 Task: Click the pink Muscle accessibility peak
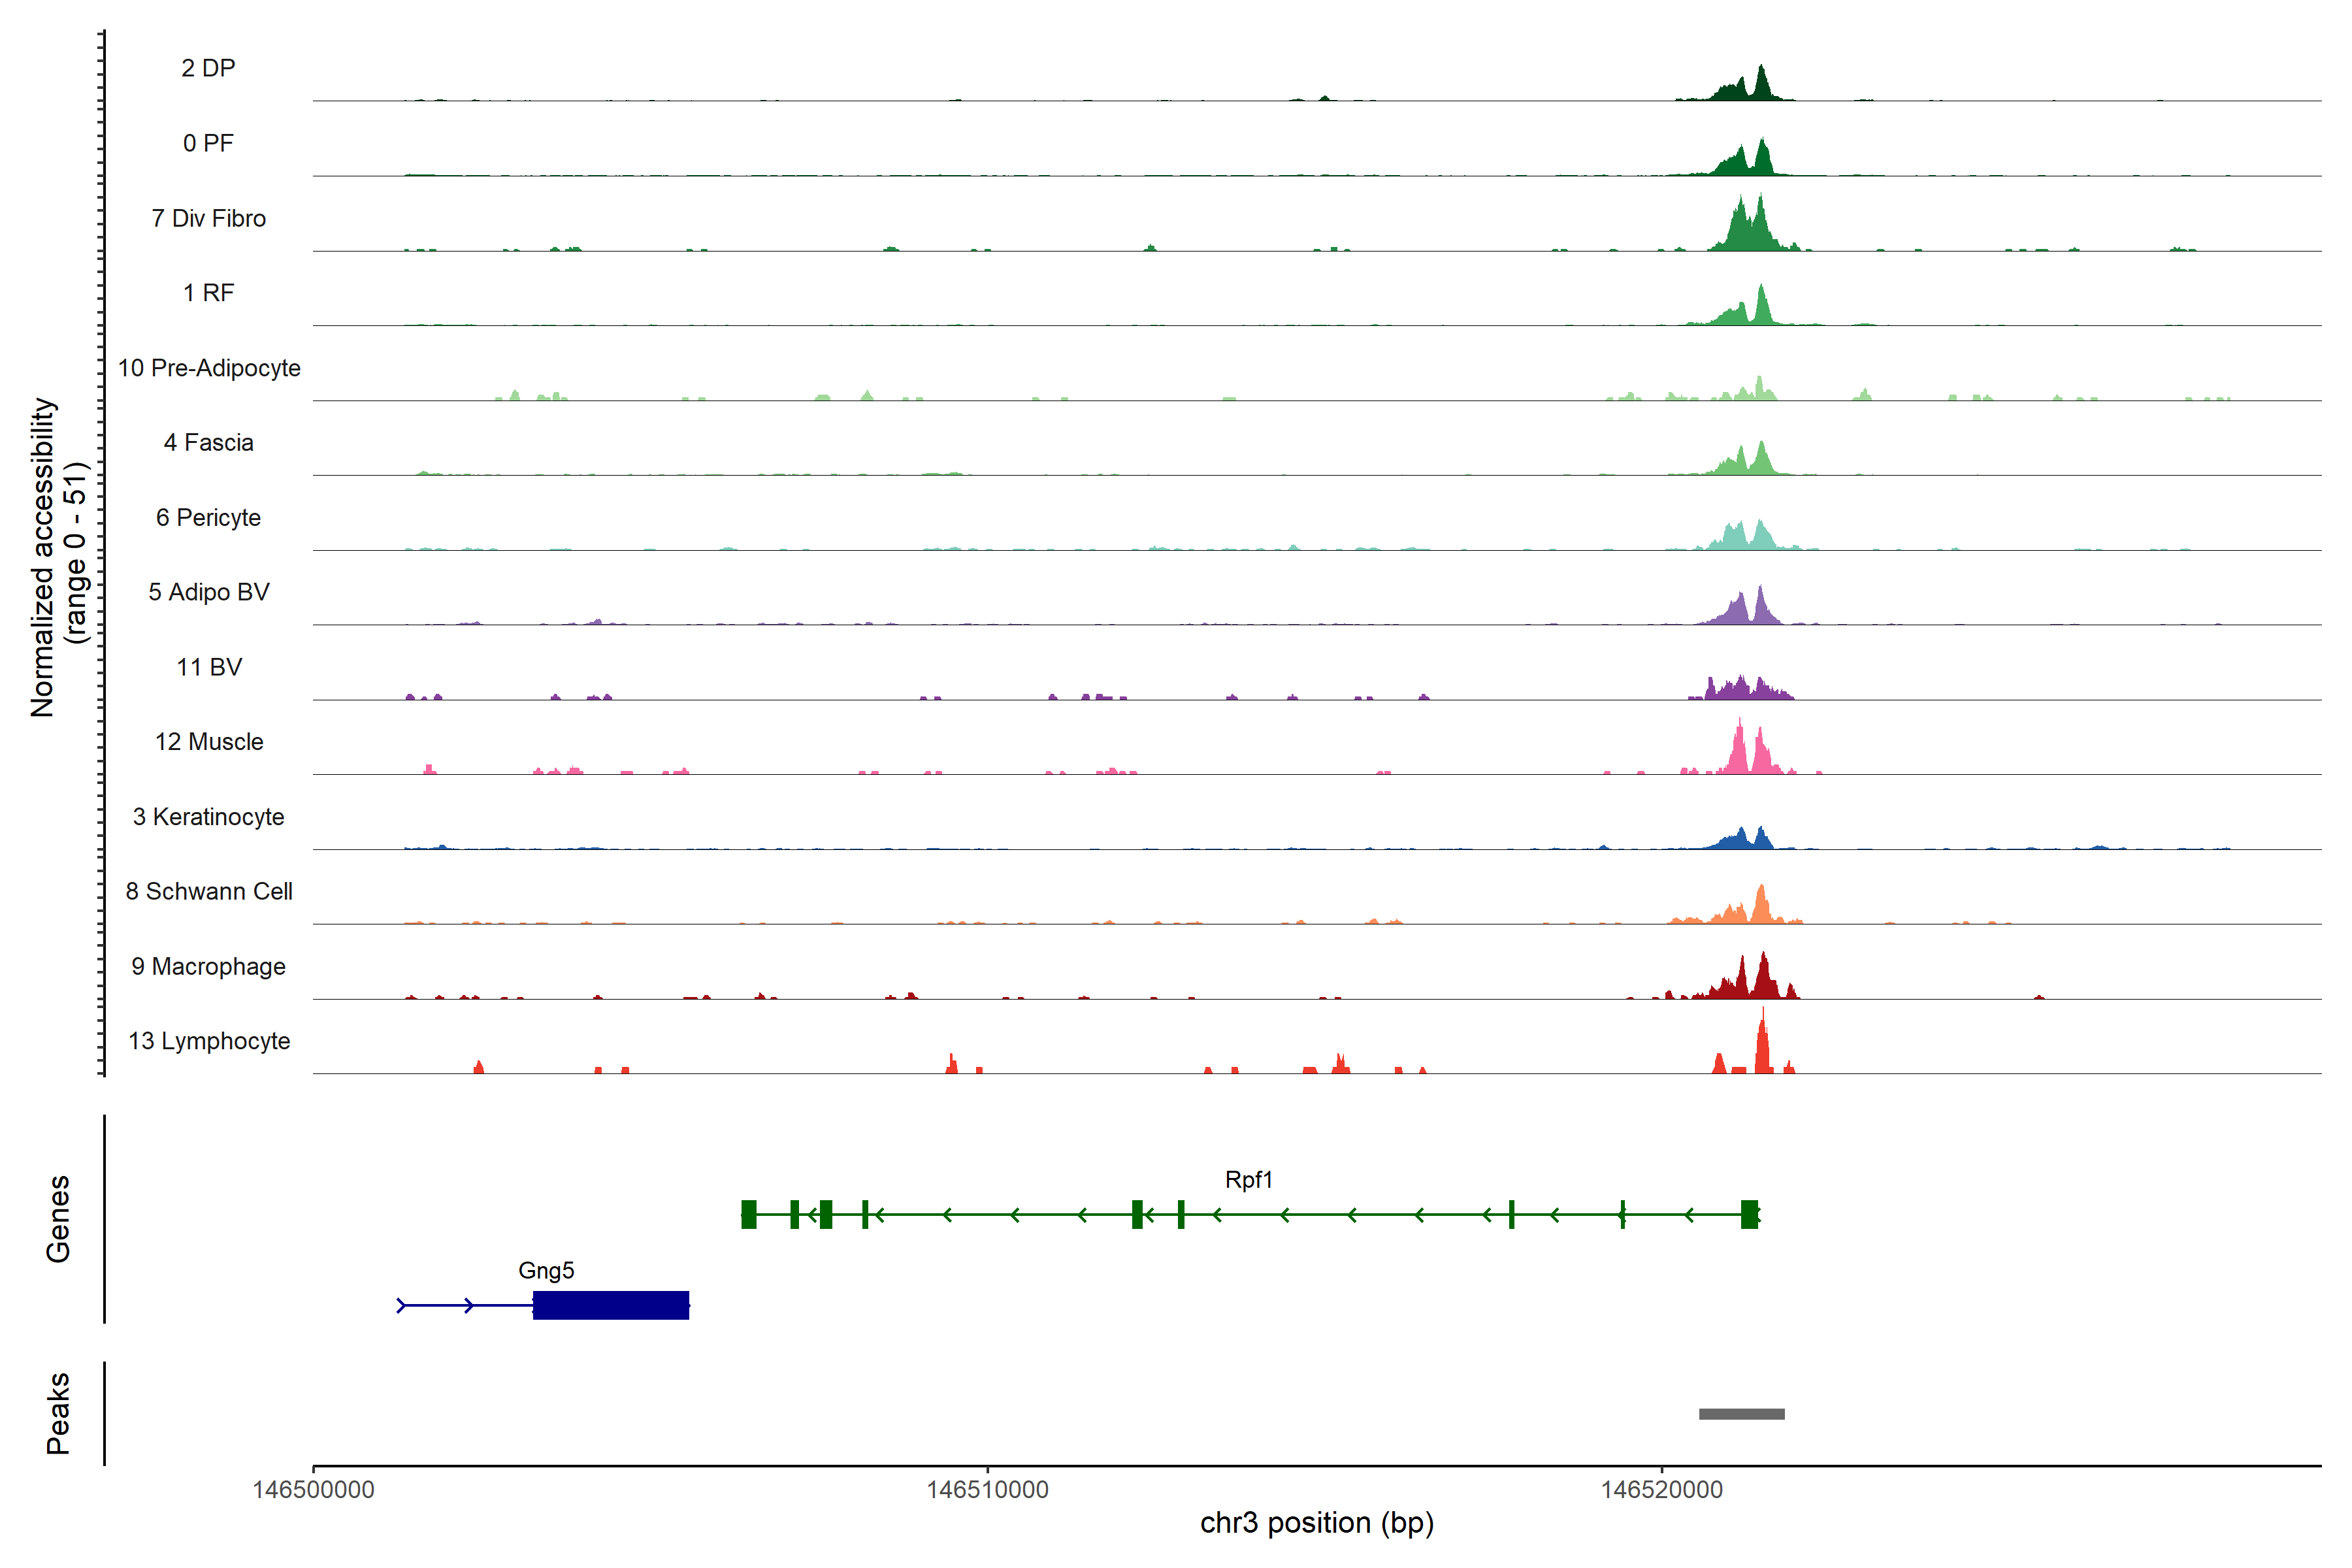point(1739,752)
